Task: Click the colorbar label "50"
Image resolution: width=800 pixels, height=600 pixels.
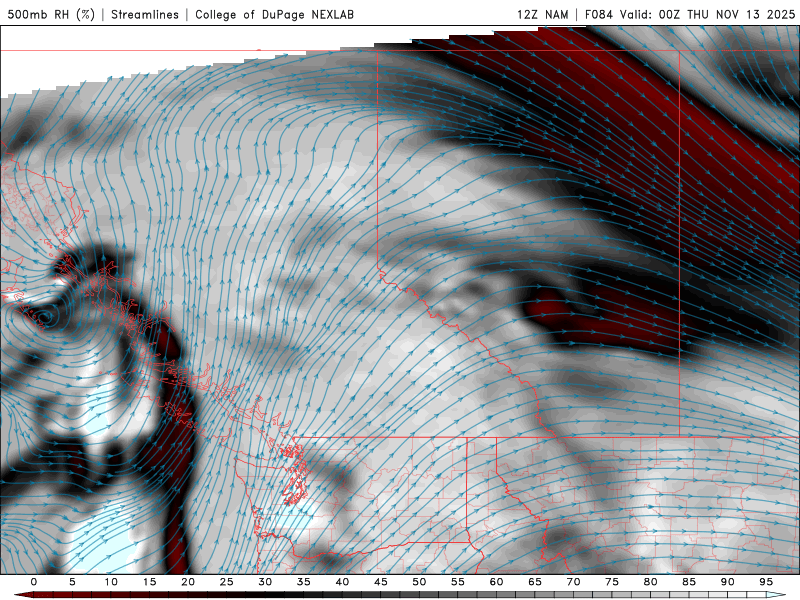Action: 419,582
